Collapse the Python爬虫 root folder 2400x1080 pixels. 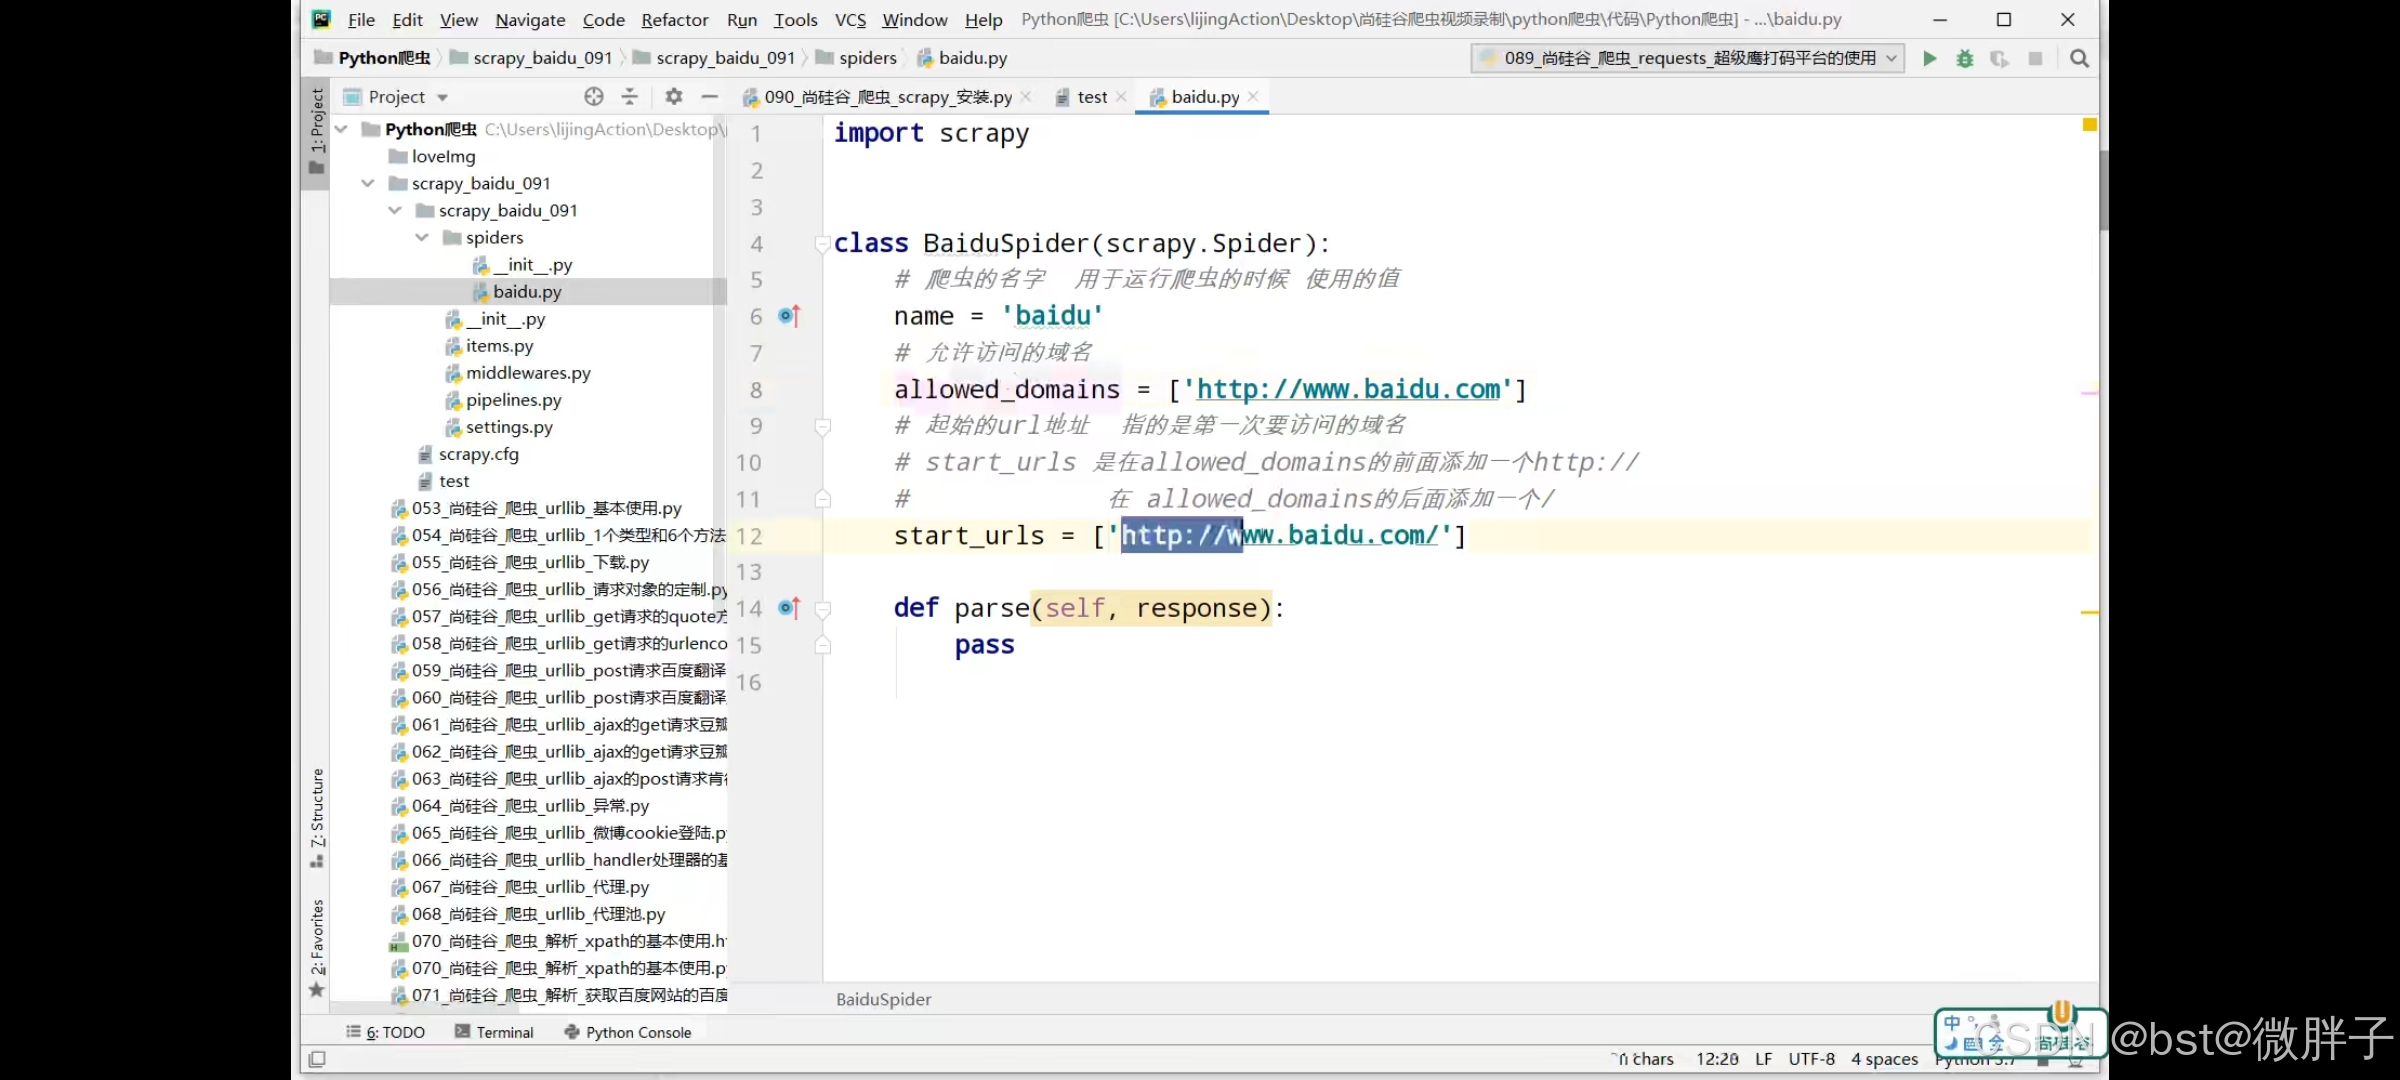(x=341, y=129)
